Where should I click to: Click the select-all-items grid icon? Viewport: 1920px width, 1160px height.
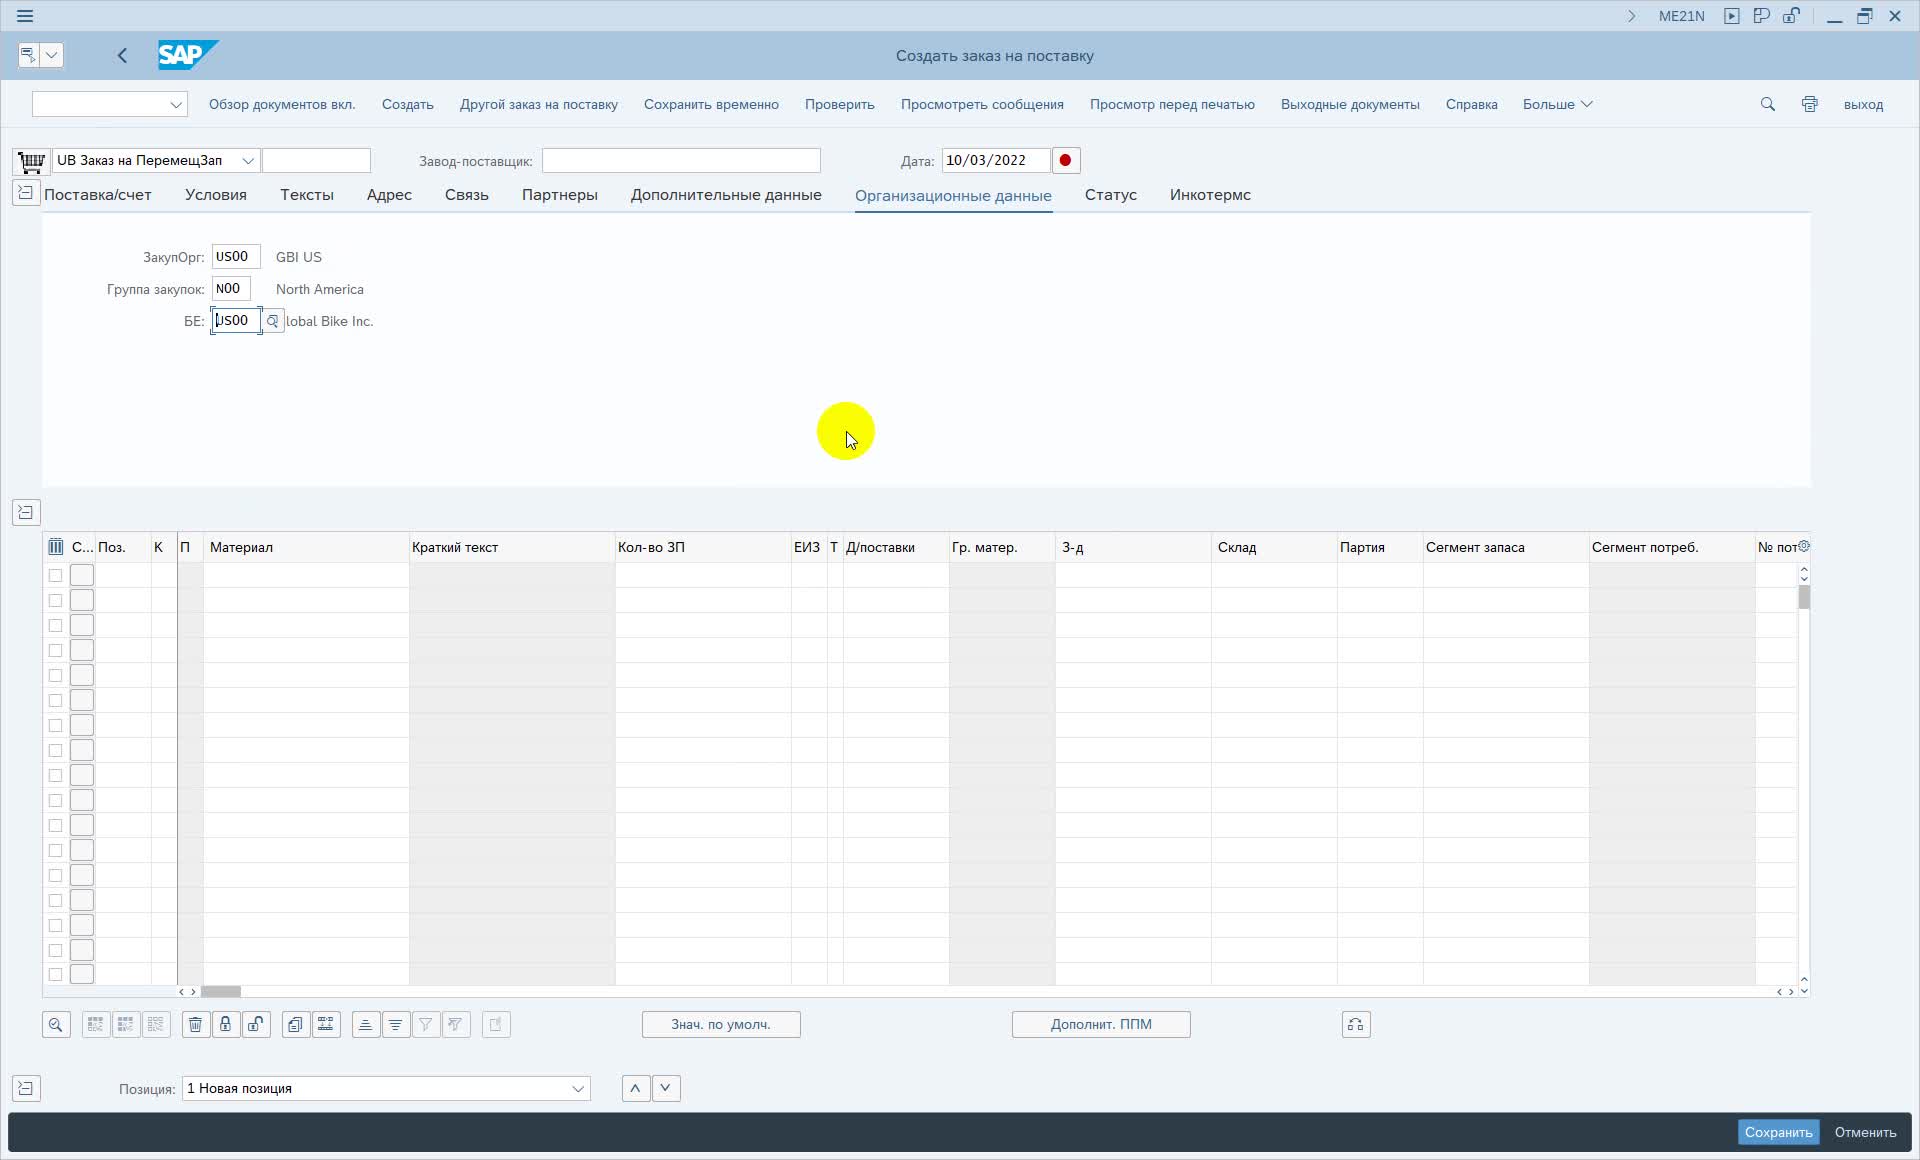click(x=96, y=1024)
